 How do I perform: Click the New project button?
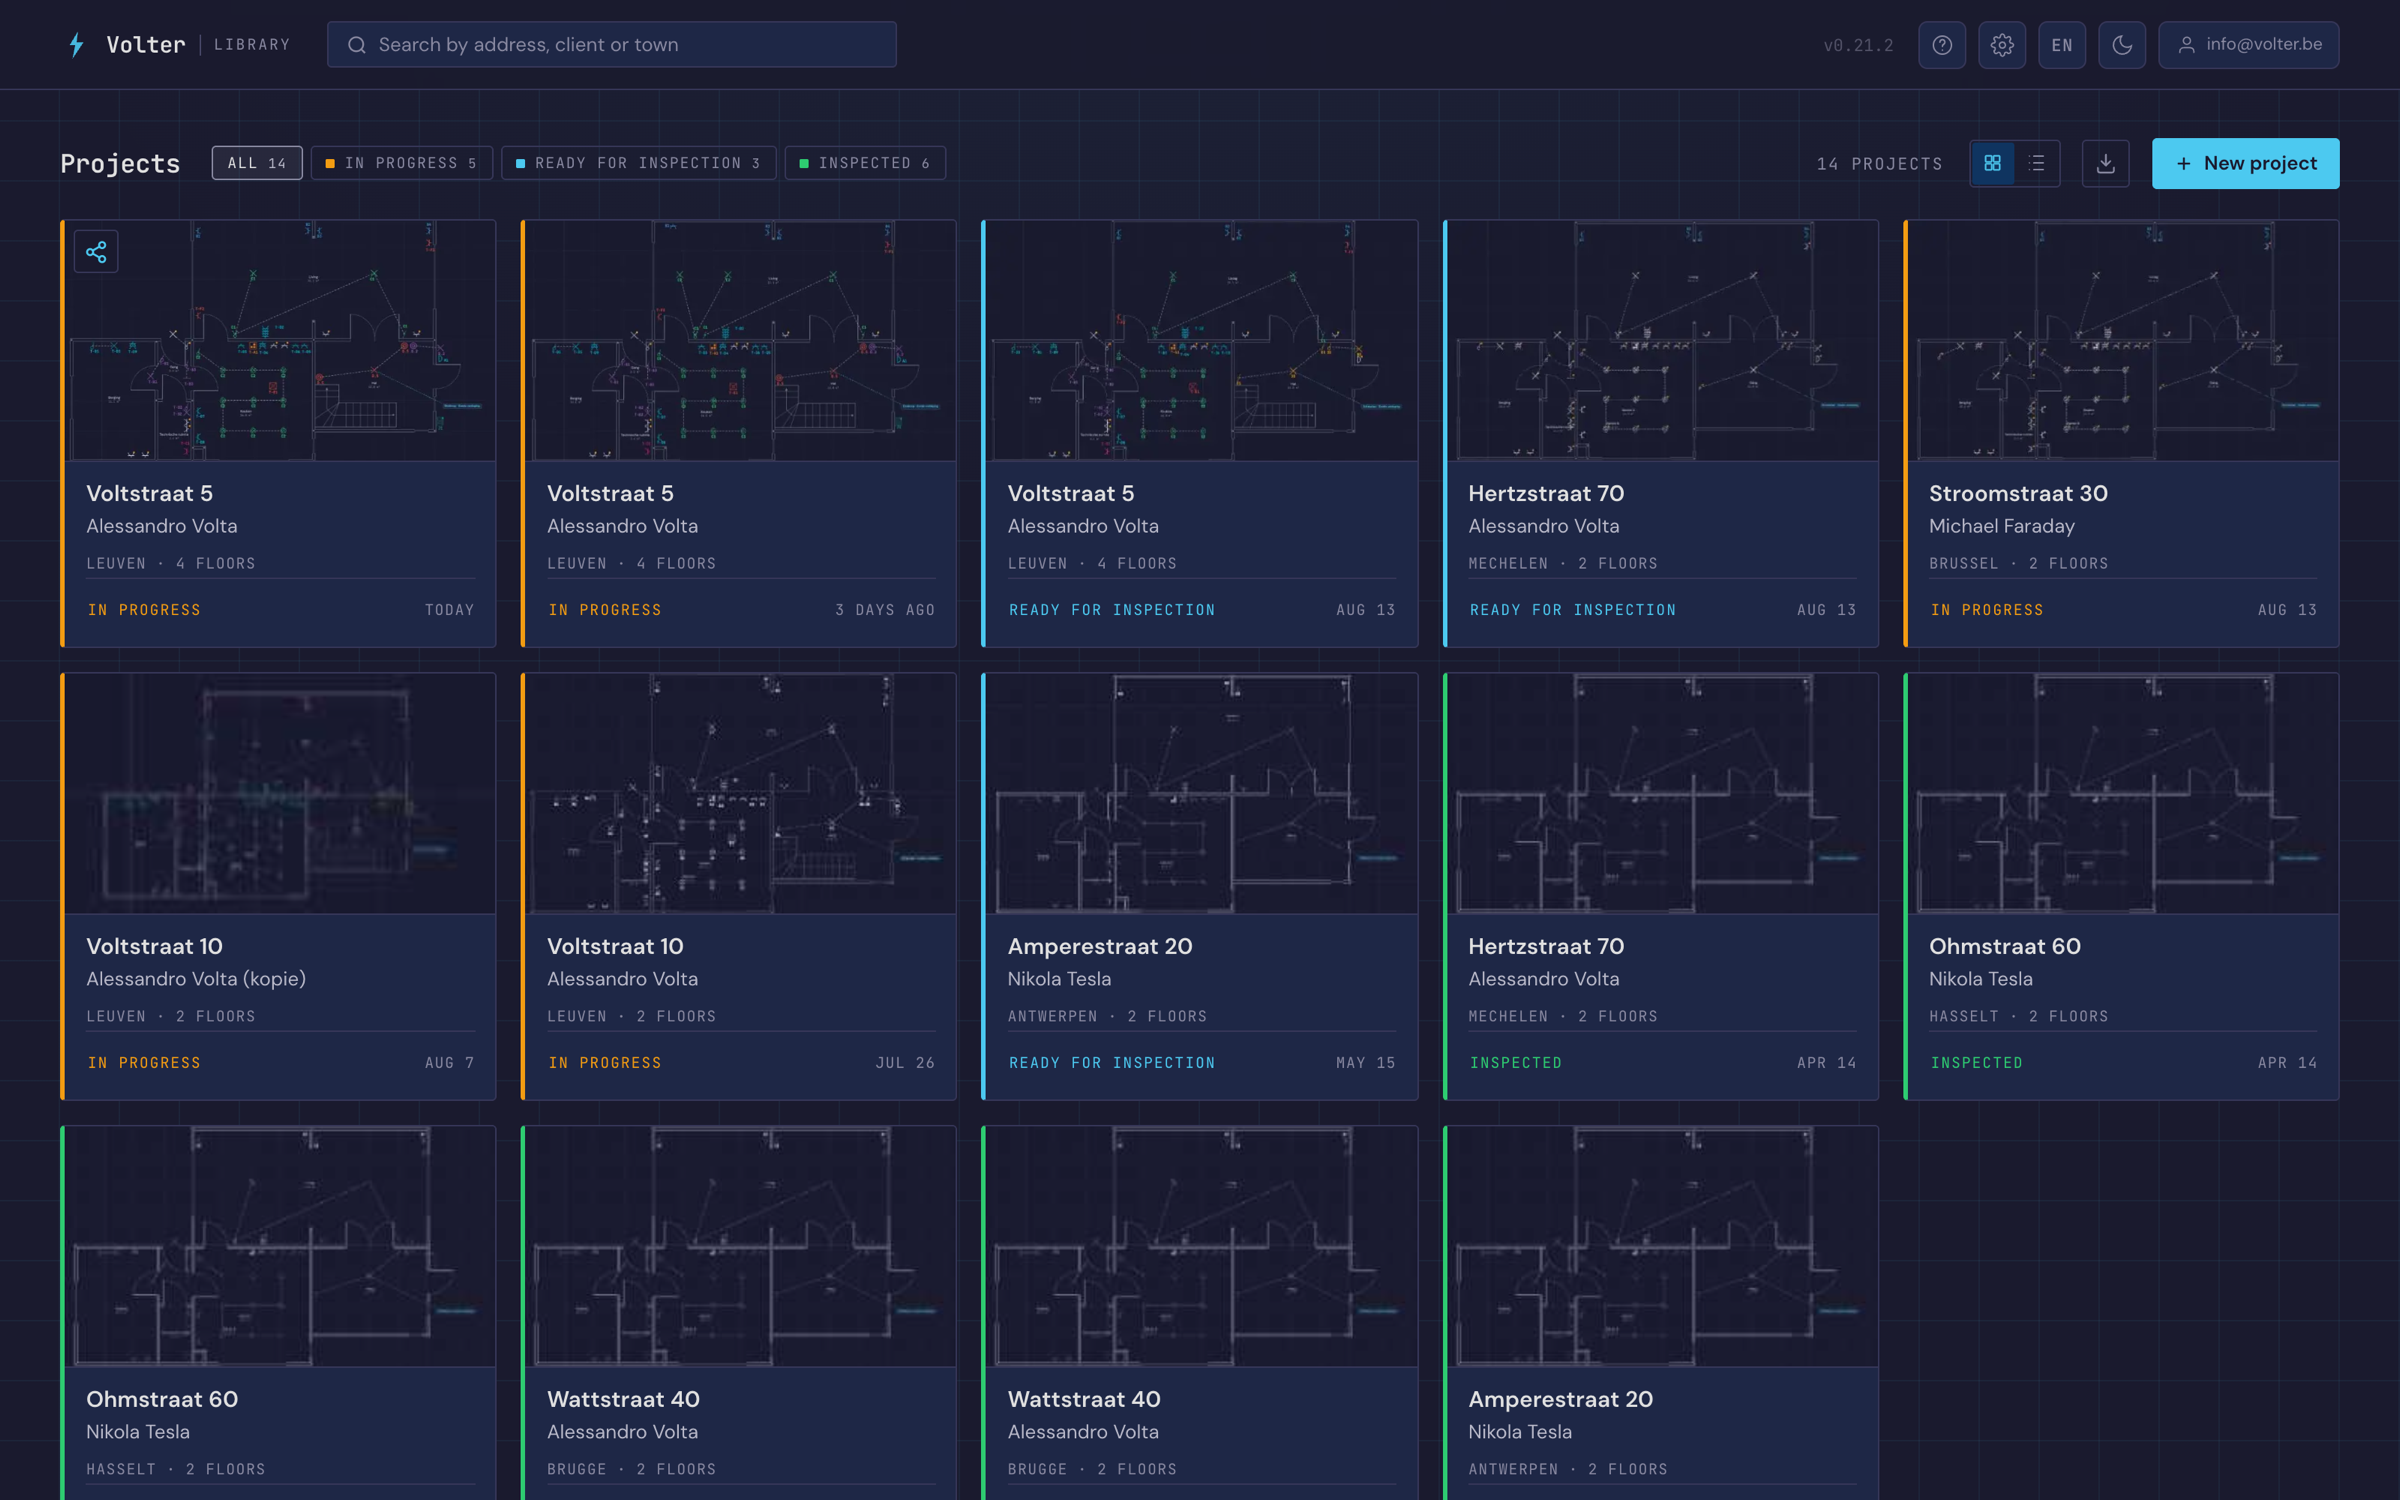tap(2246, 163)
